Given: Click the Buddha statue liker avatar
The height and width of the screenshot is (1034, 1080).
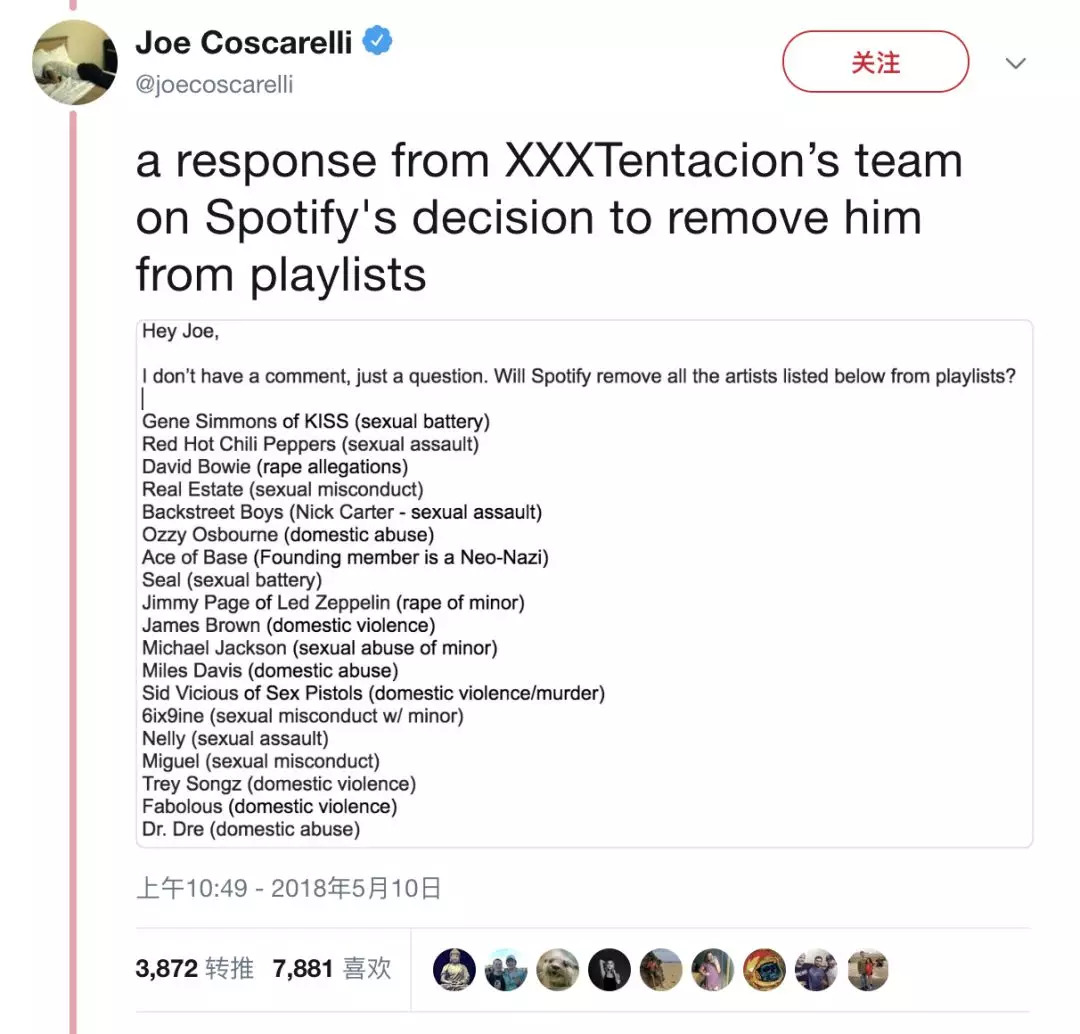Looking at the screenshot, I should (454, 969).
